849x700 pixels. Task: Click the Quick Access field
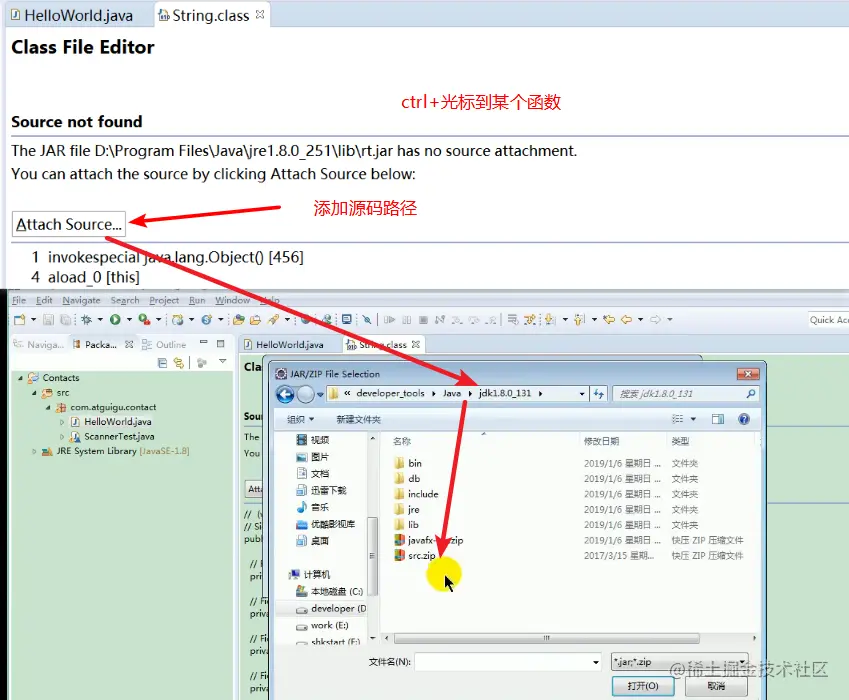pyautogui.click(x=828, y=320)
